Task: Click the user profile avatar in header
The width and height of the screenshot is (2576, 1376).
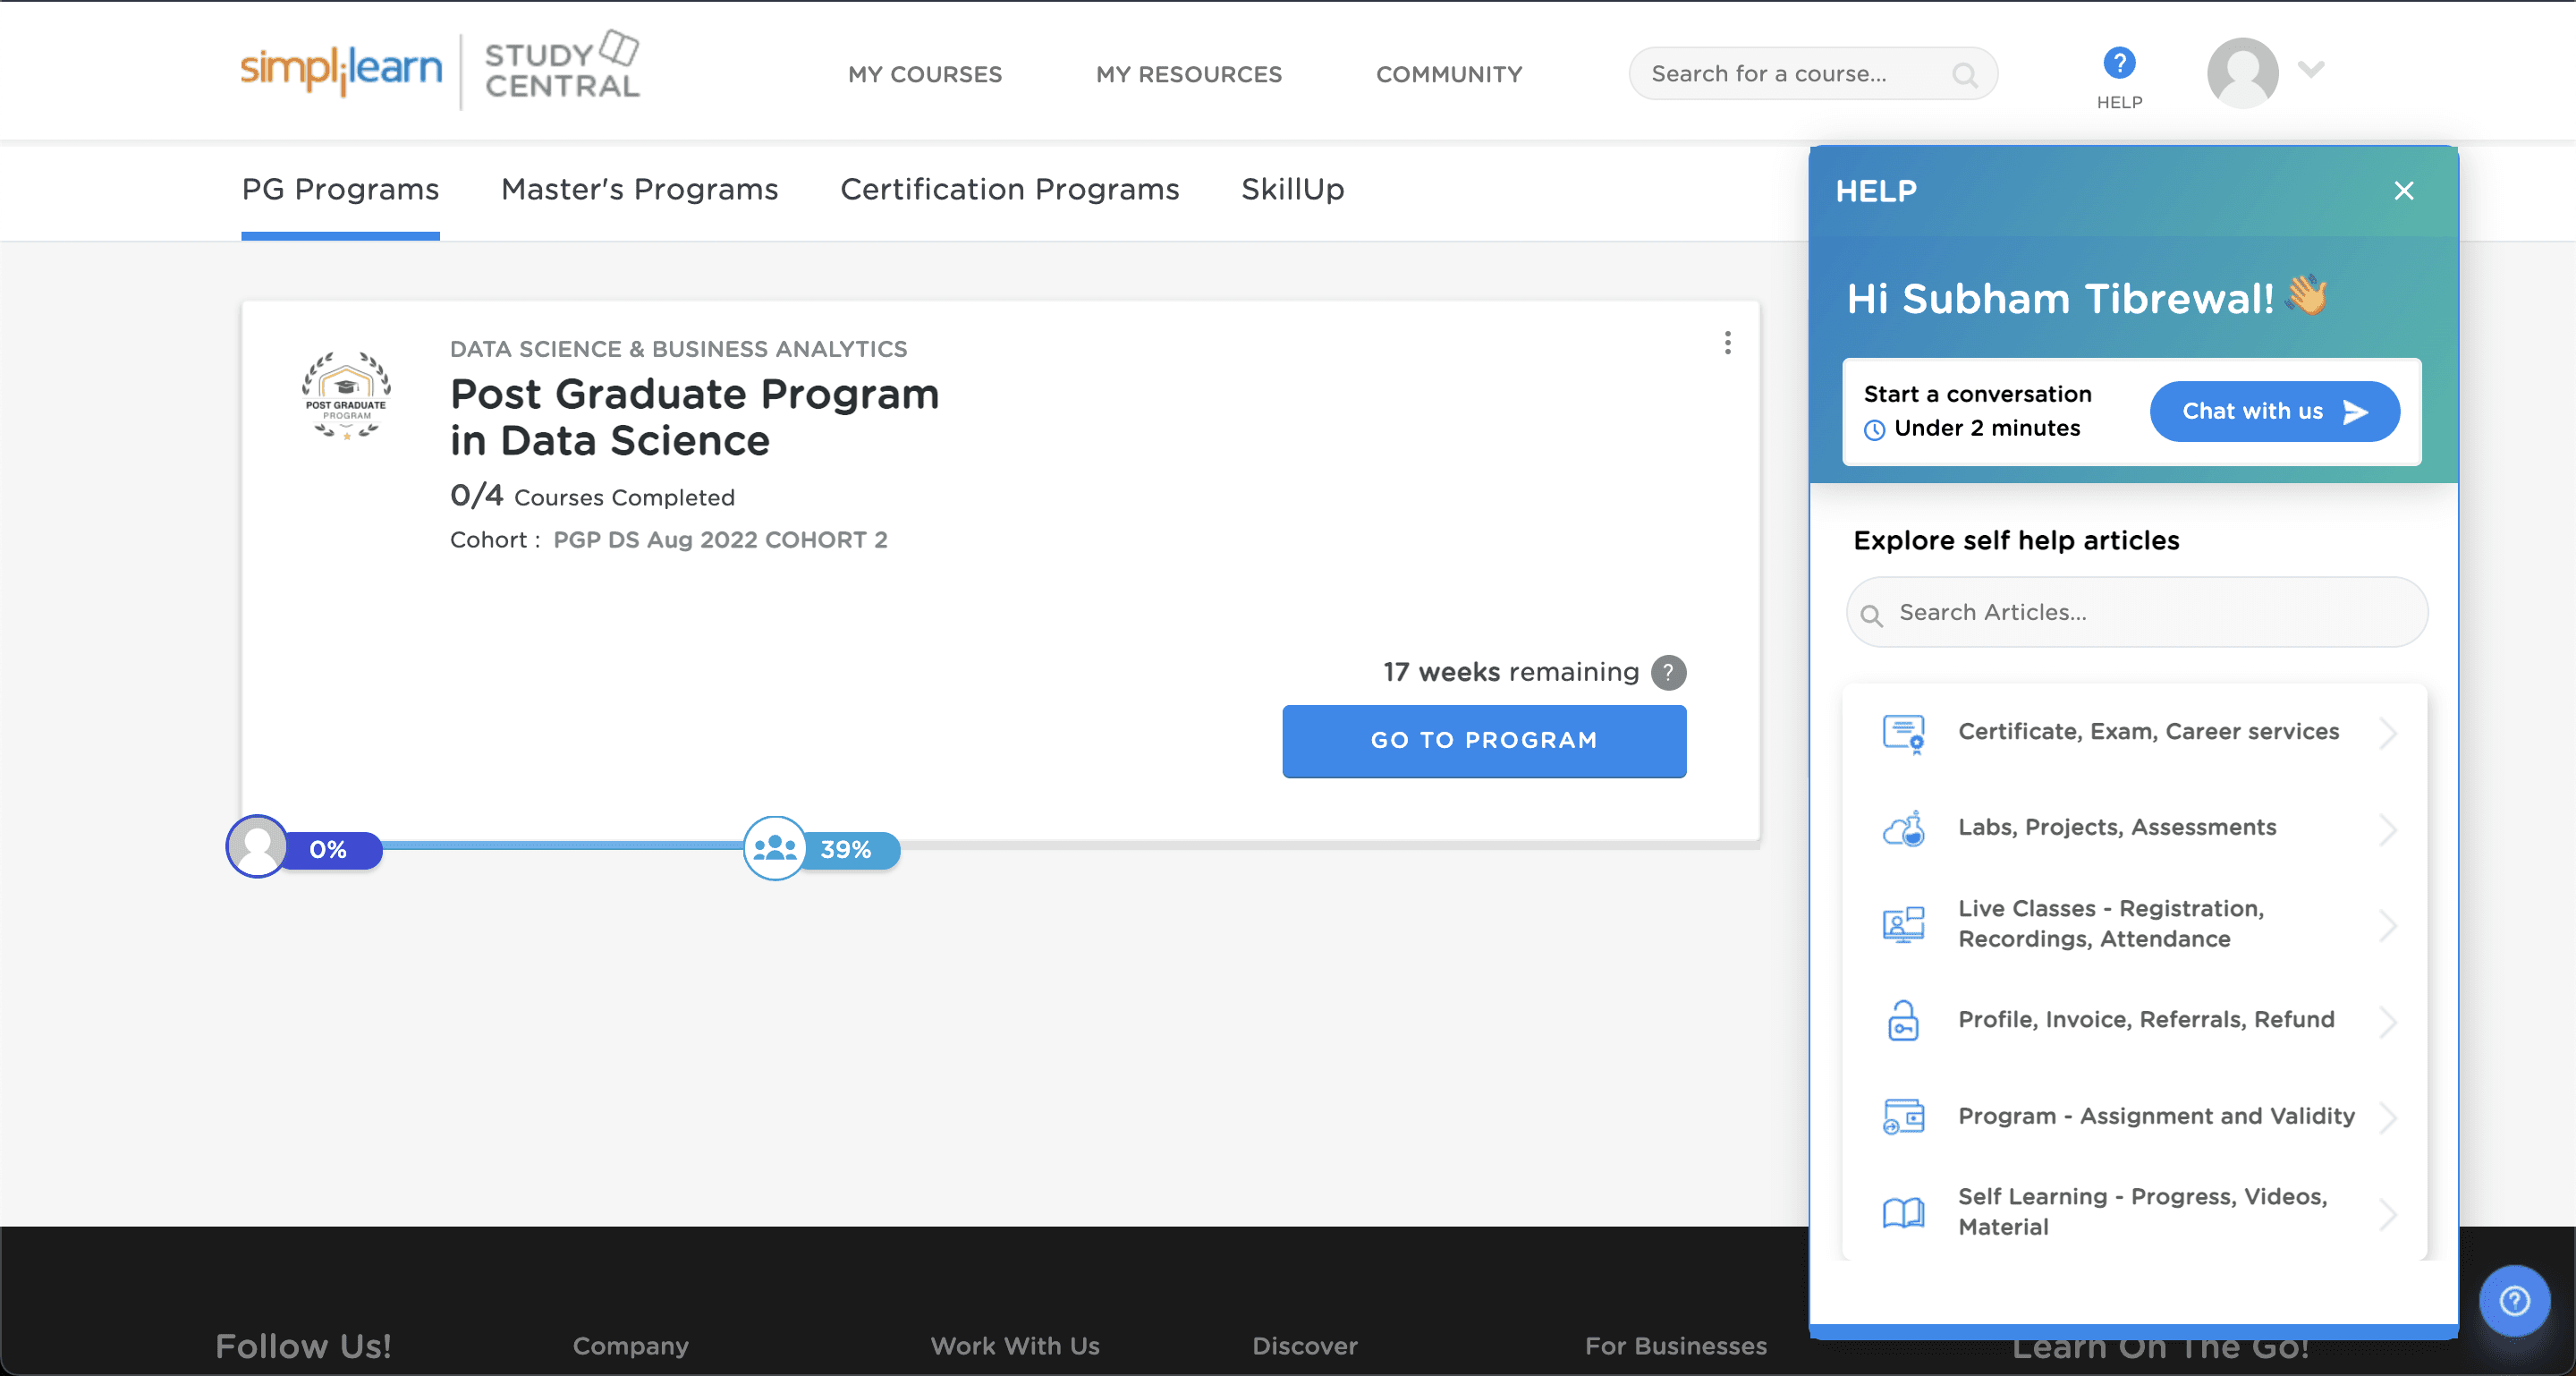Action: (2242, 72)
